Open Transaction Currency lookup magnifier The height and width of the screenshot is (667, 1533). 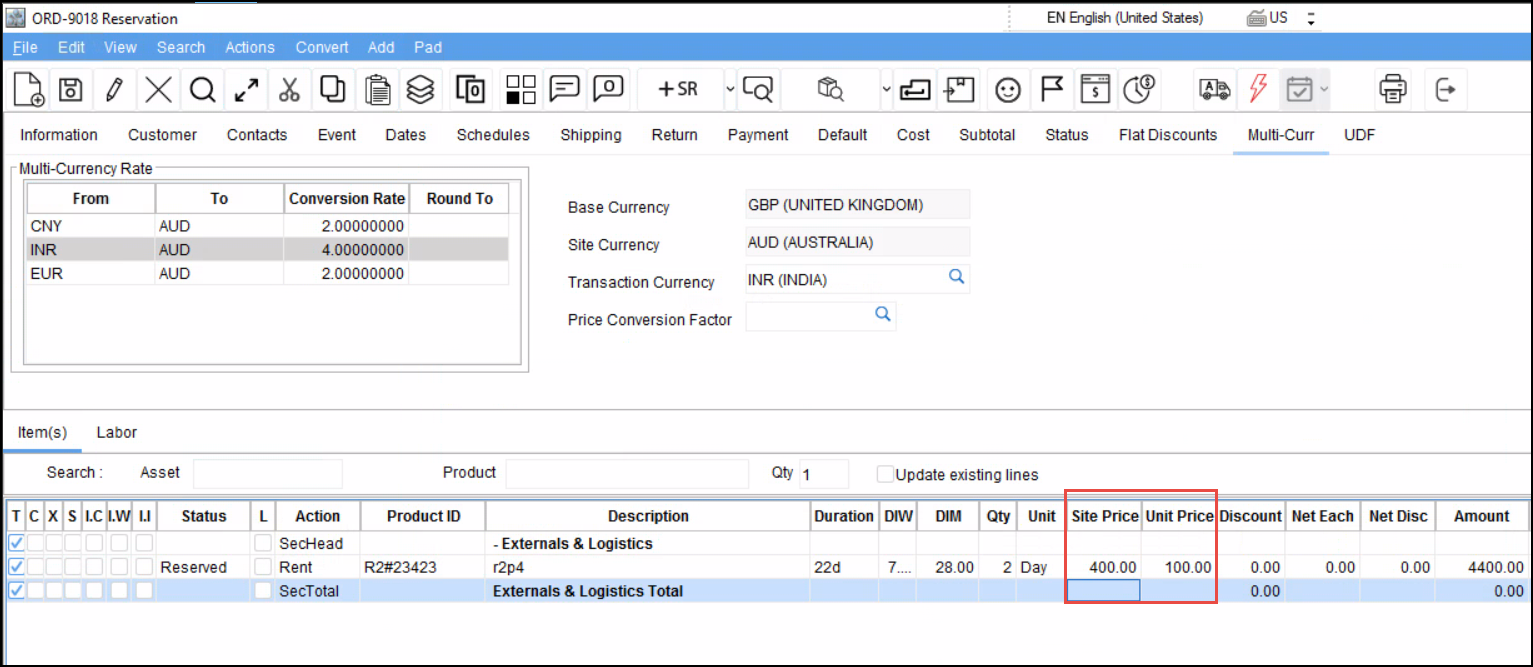coord(956,277)
